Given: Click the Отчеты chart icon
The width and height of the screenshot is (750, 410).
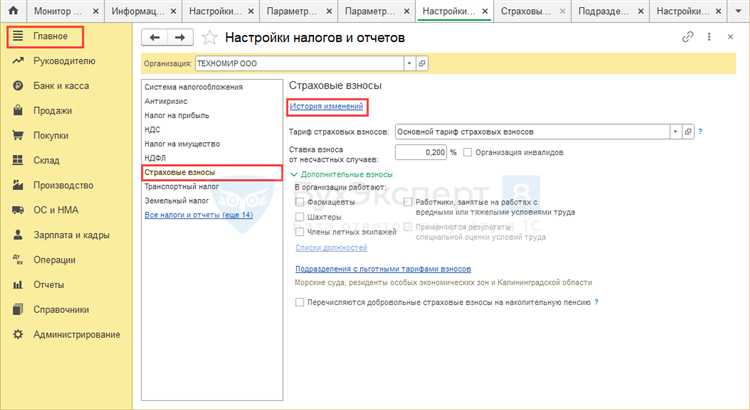Looking at the screenshot, I should tap(18, 285).
